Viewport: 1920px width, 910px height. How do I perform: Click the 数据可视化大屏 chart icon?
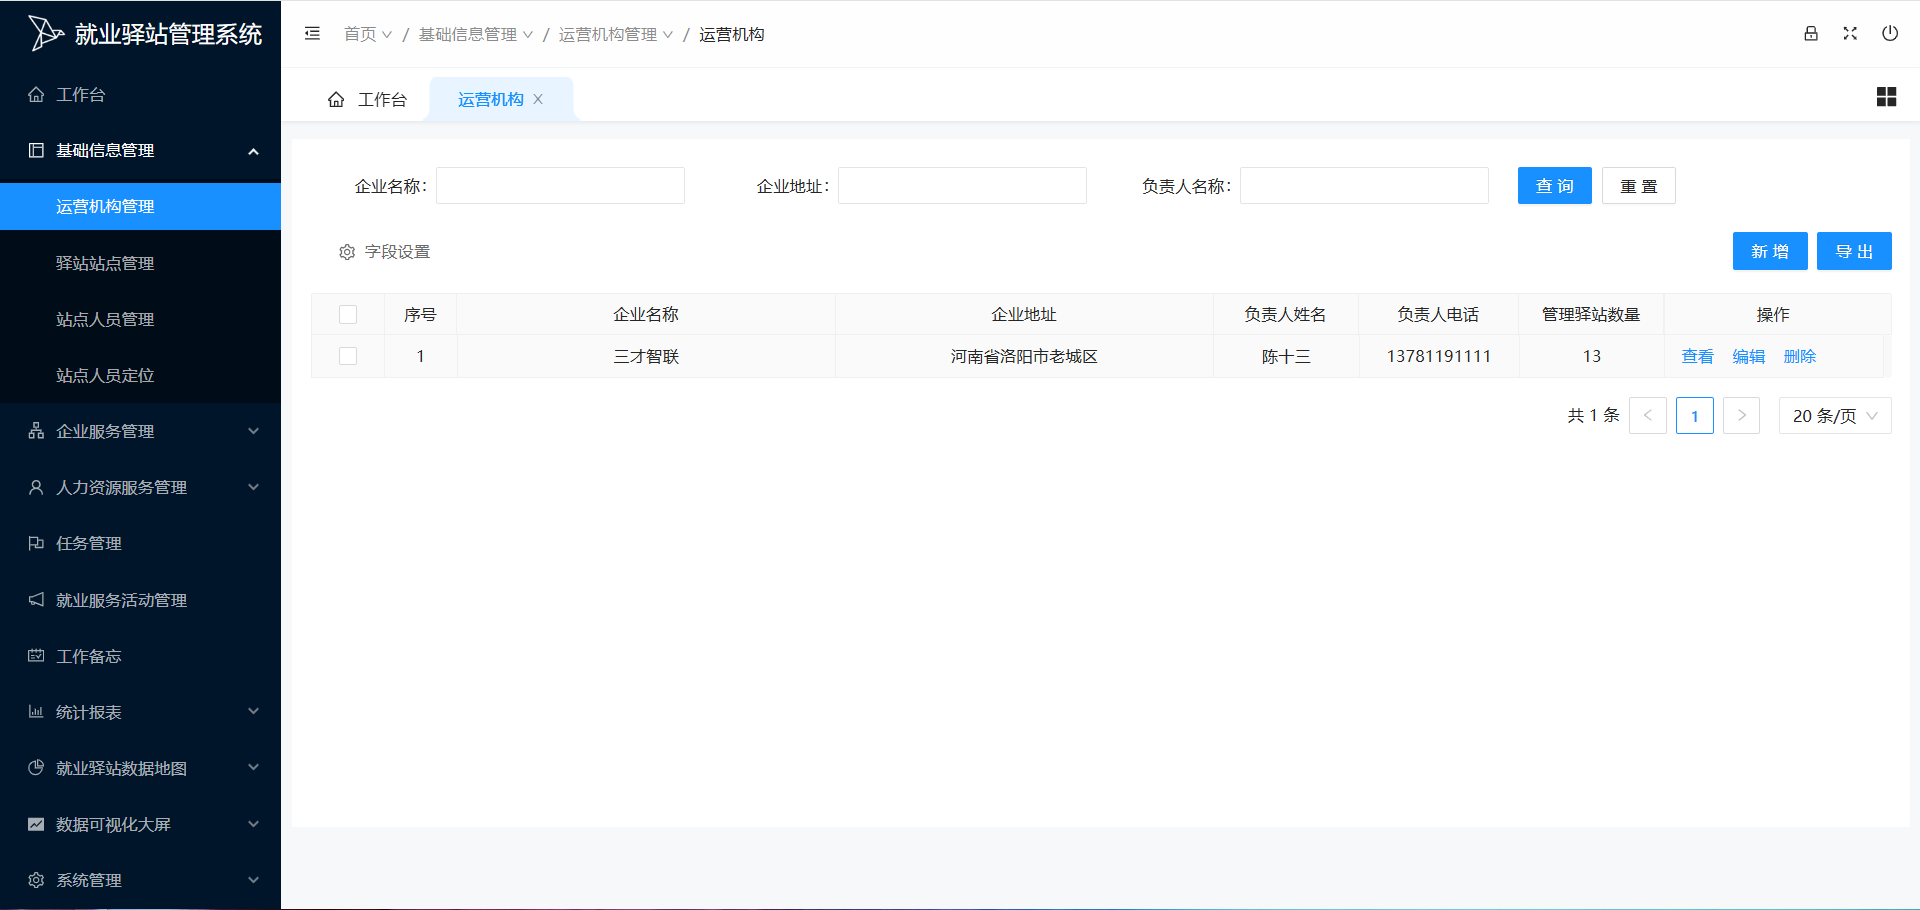(36, 824)
